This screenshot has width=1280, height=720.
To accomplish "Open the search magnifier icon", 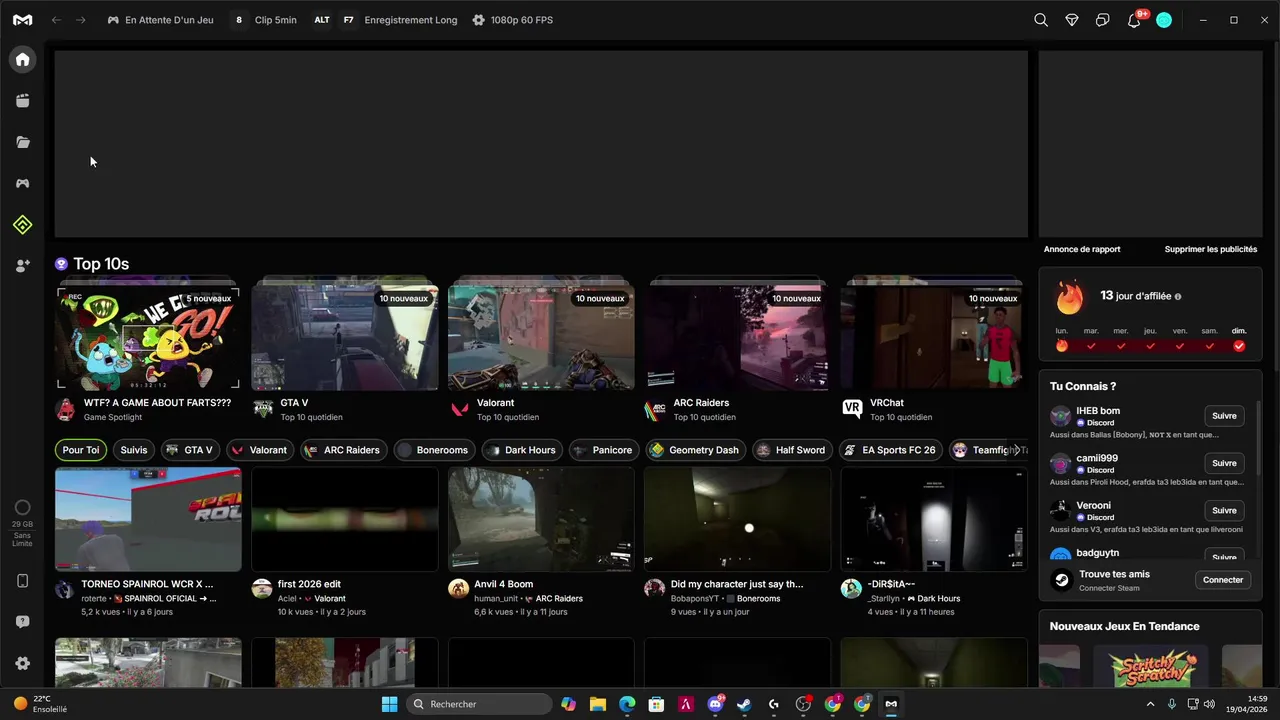I will (x=1041, y=20).
